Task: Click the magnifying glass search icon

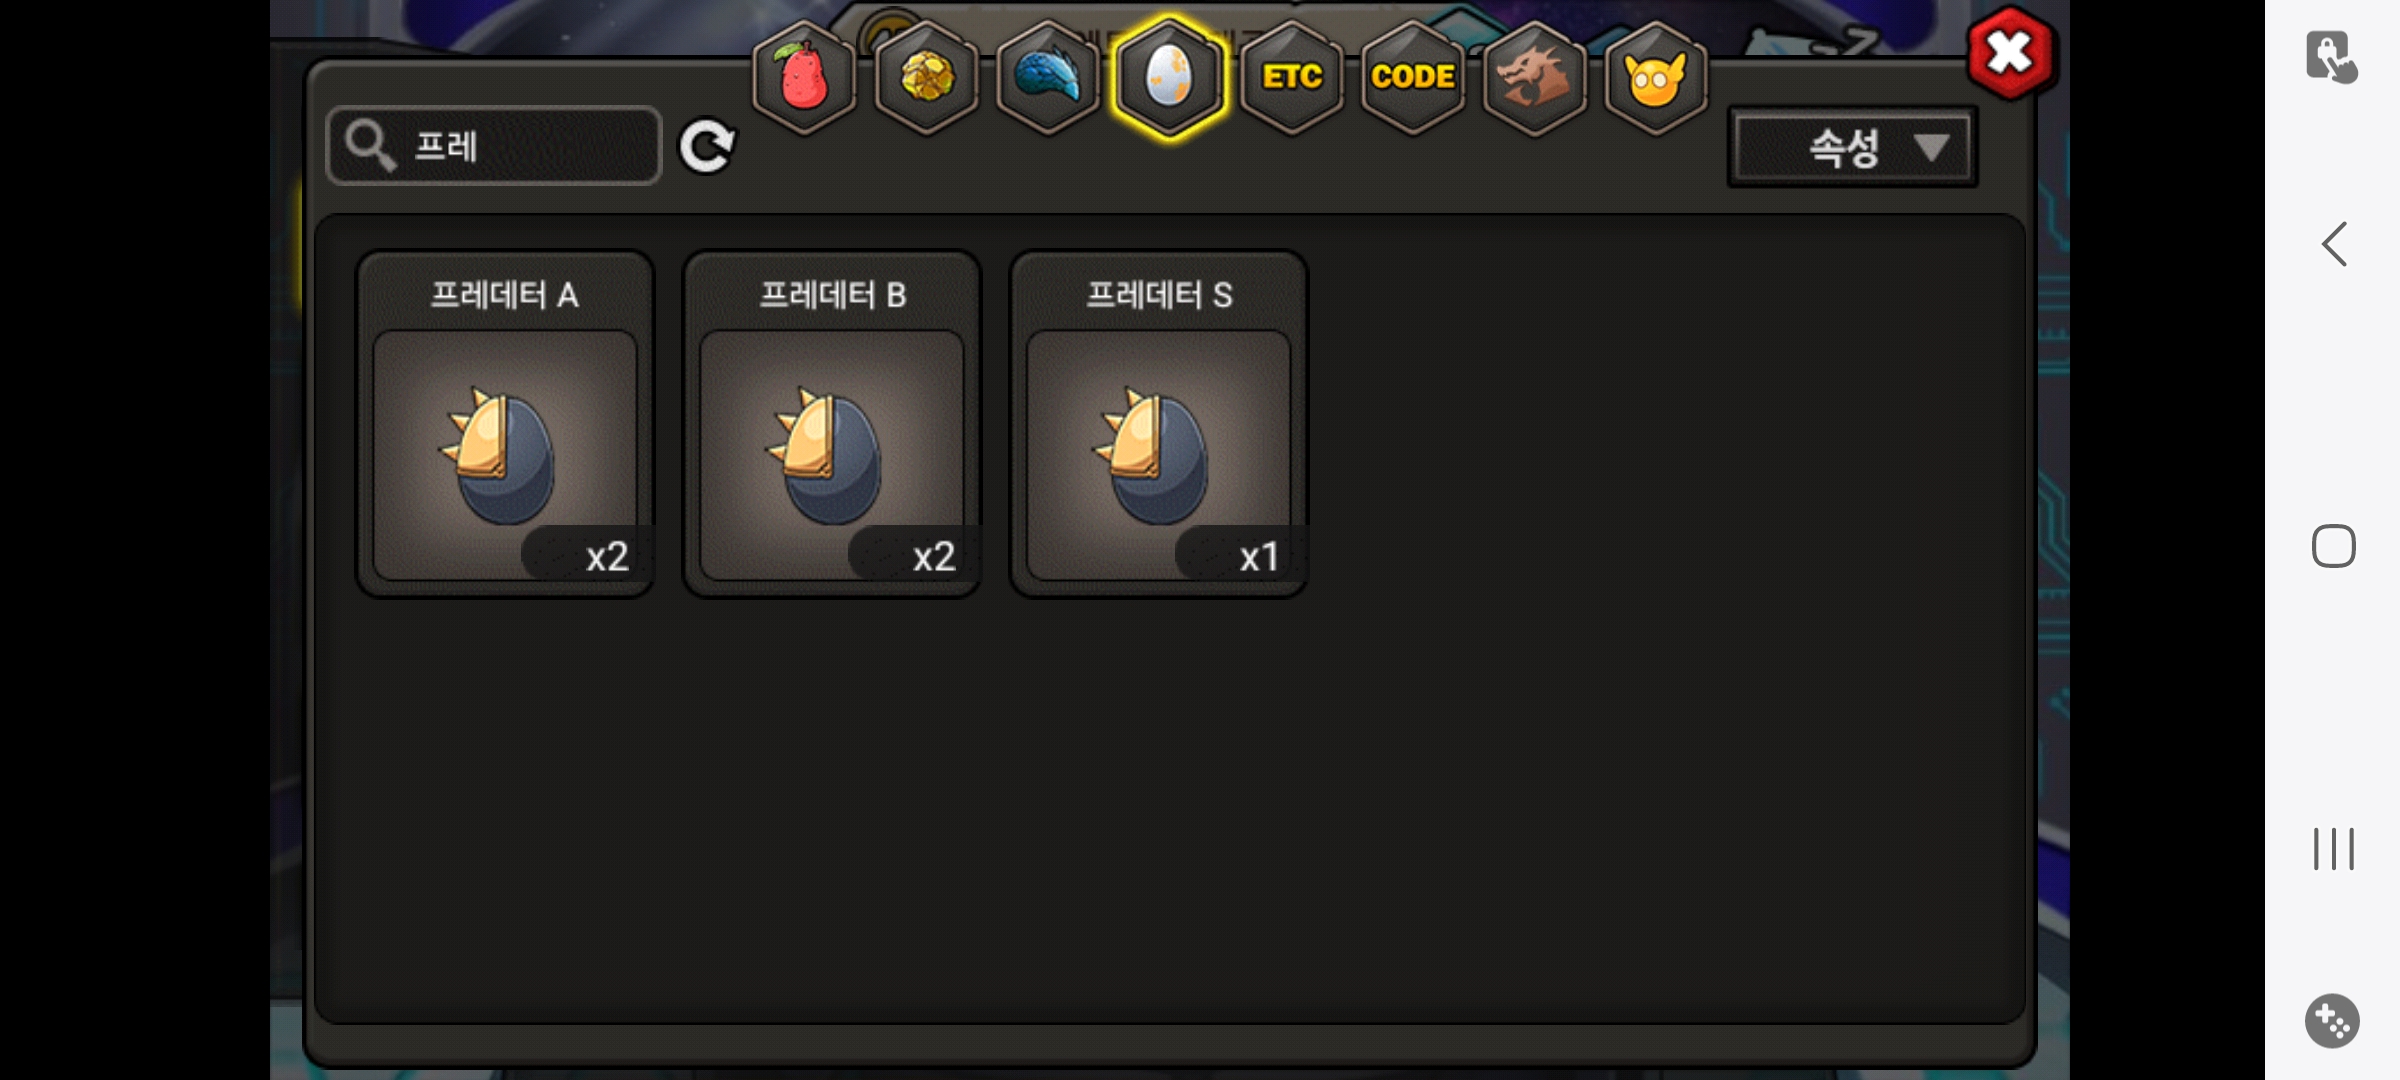Action: click(x=371, y=146)
